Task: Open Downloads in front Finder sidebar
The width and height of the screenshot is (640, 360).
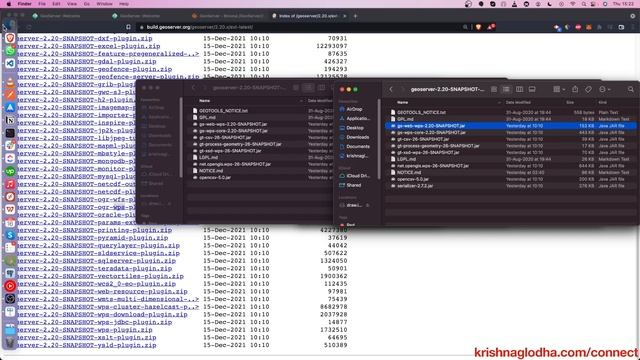Action: click(x=354, y=137)
